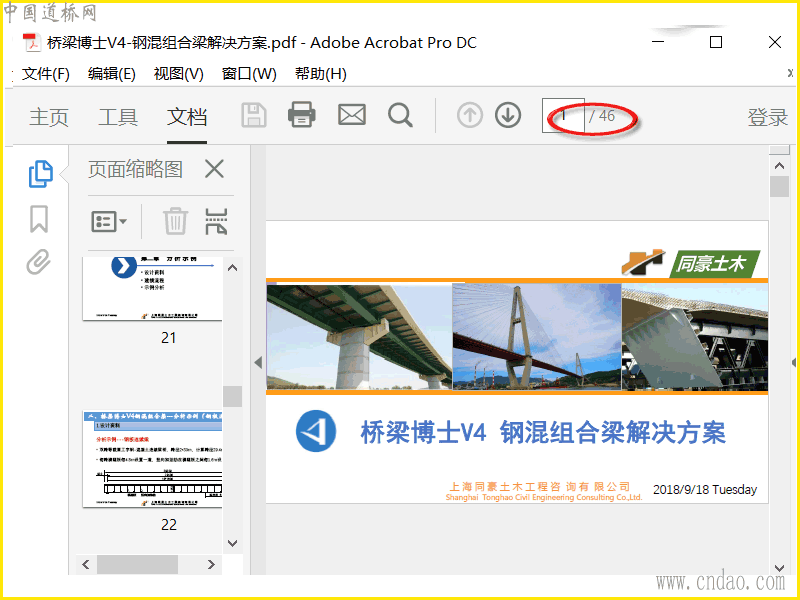This screenshot has width=800, height=600.
Task: Collapse the left navigation pane arrow
Action: [258, 362]
